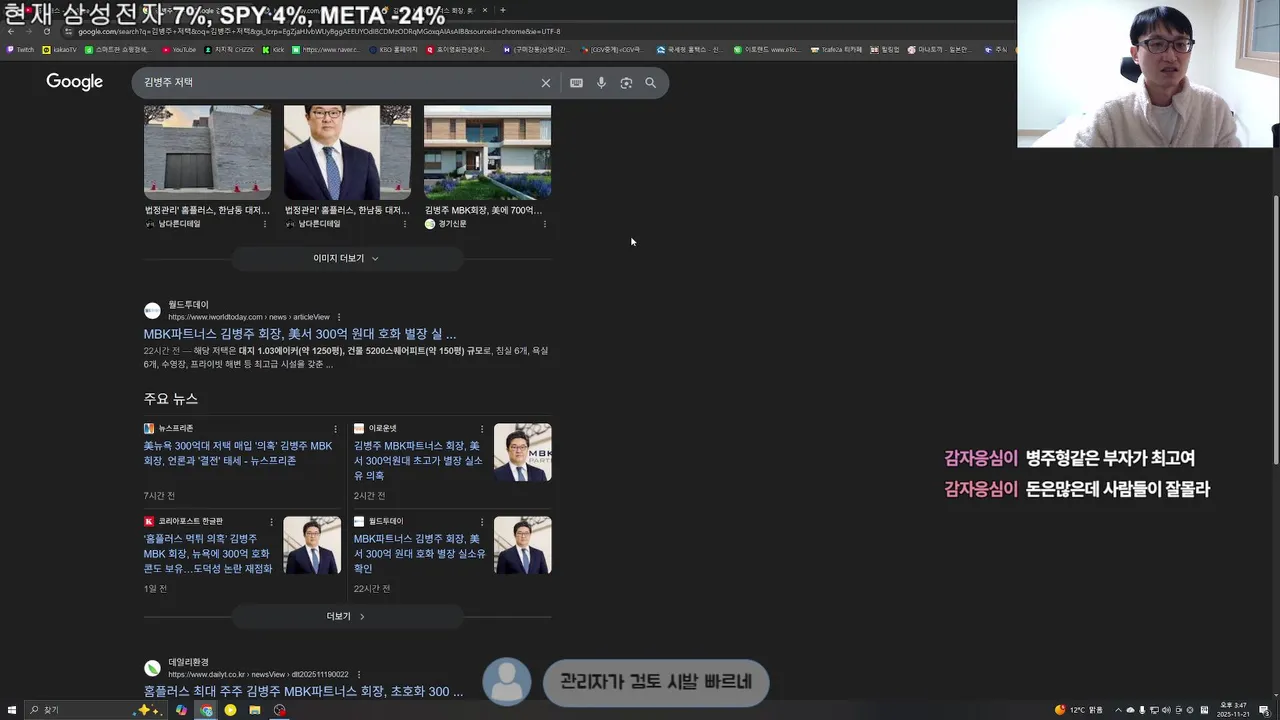Open options for the 경기신문 image result

tap(545, 224)
